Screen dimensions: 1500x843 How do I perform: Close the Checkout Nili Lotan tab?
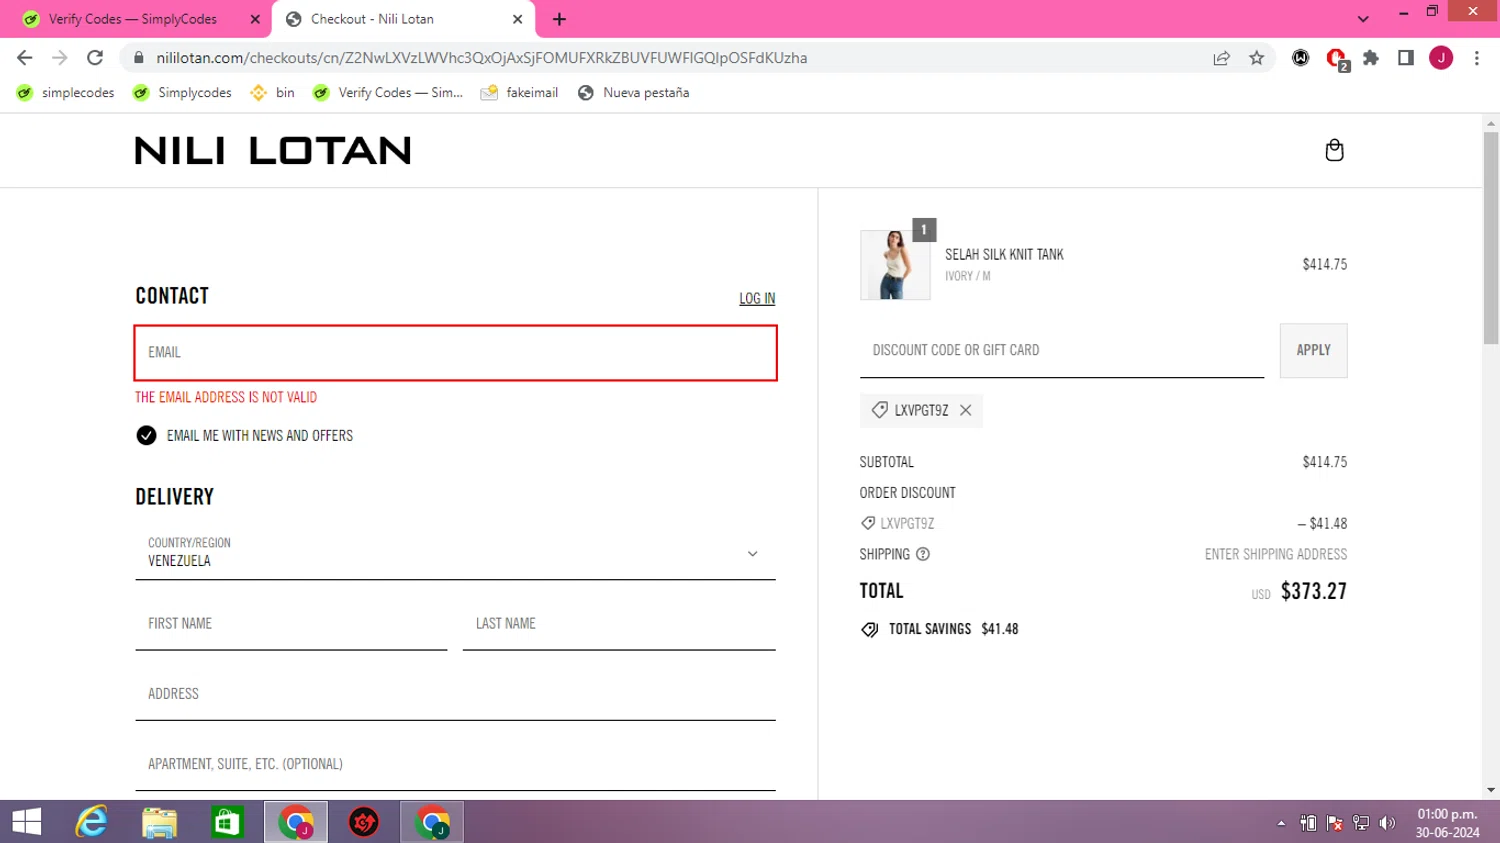tap(518, 19)
